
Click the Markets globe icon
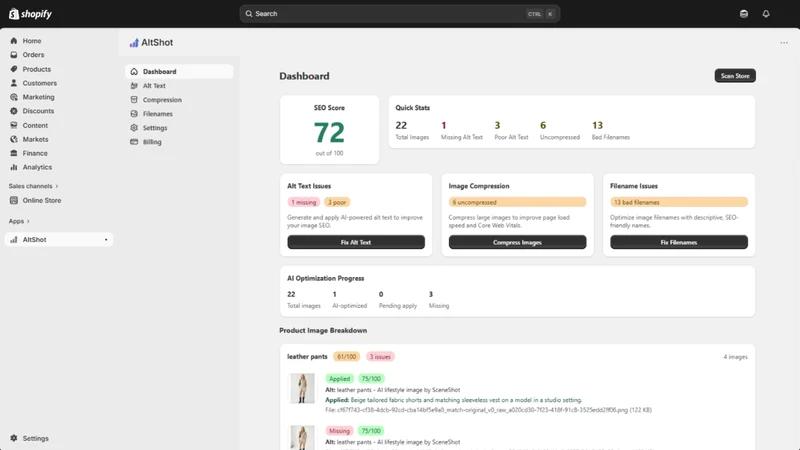pyautogui.click(x=14, y=139)
